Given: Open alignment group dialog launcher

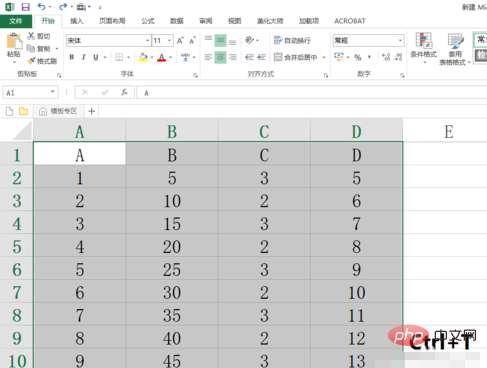Looking at the screenshot, I should [x=326, y=76].
